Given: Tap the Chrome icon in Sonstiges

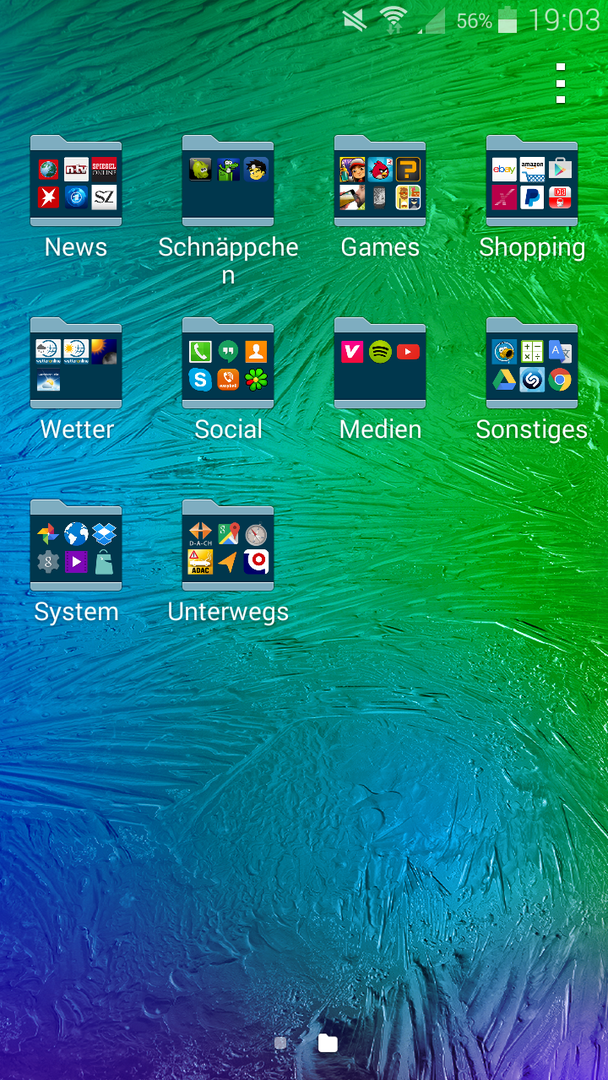Looking at the screenshot, I should pos(560,380).
